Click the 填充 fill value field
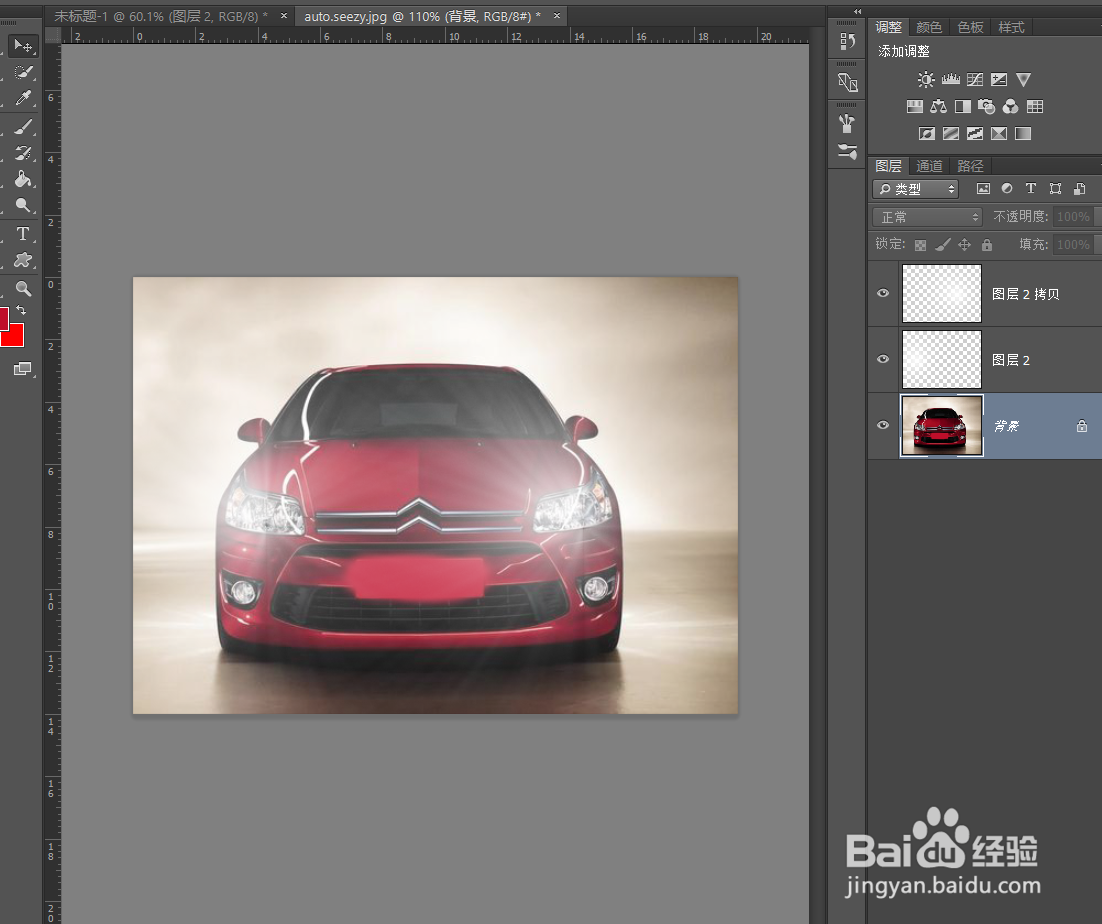The height and width of the screenshot is (924, 1102). [x=1075, y=245]
